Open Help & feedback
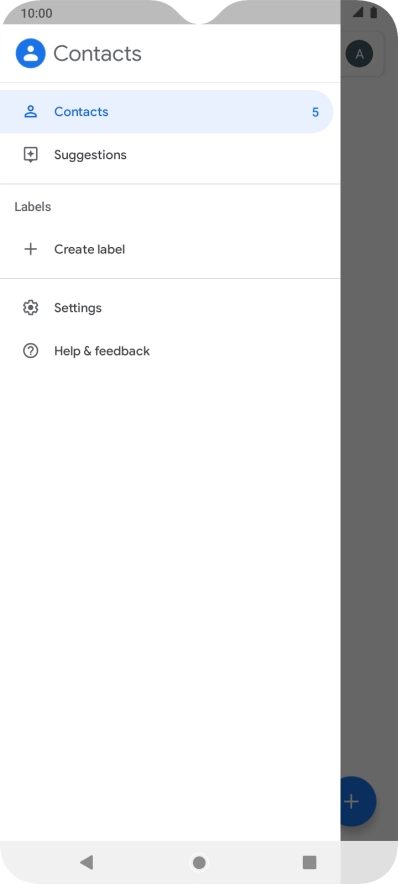This screenshot has width=398, height=884. (x=170, y=351)
